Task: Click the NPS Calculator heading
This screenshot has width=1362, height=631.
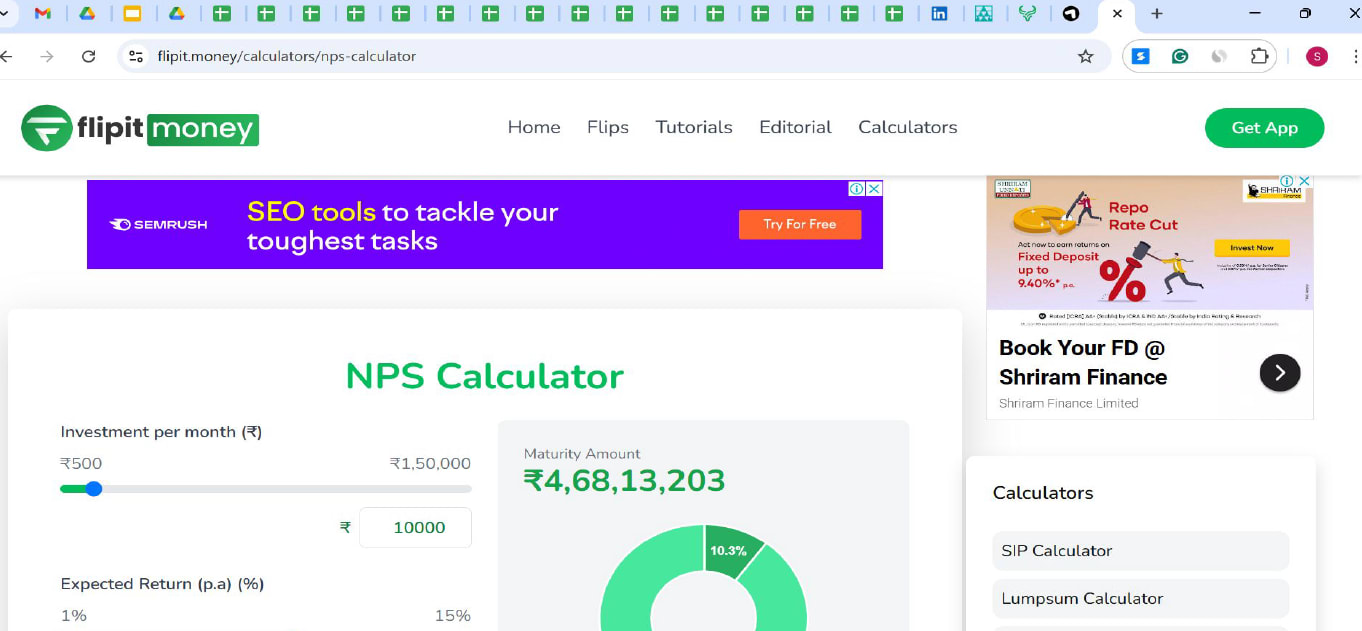Action: tap(485, 376)
